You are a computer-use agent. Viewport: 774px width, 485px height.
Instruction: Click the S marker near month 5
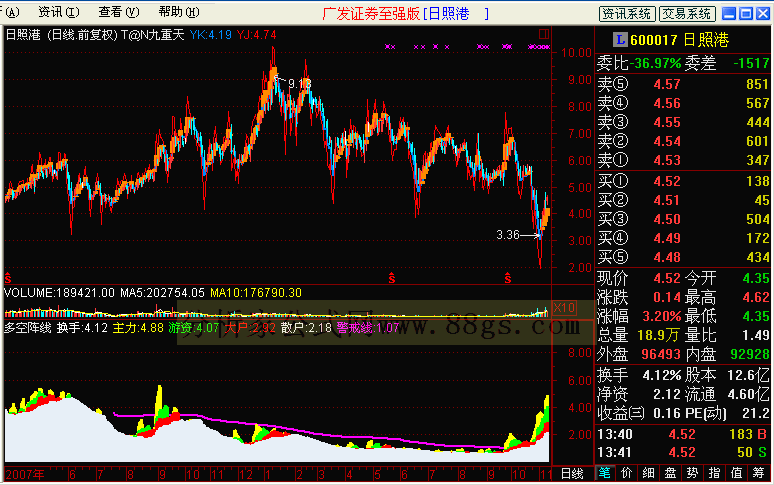click(391, 278)
